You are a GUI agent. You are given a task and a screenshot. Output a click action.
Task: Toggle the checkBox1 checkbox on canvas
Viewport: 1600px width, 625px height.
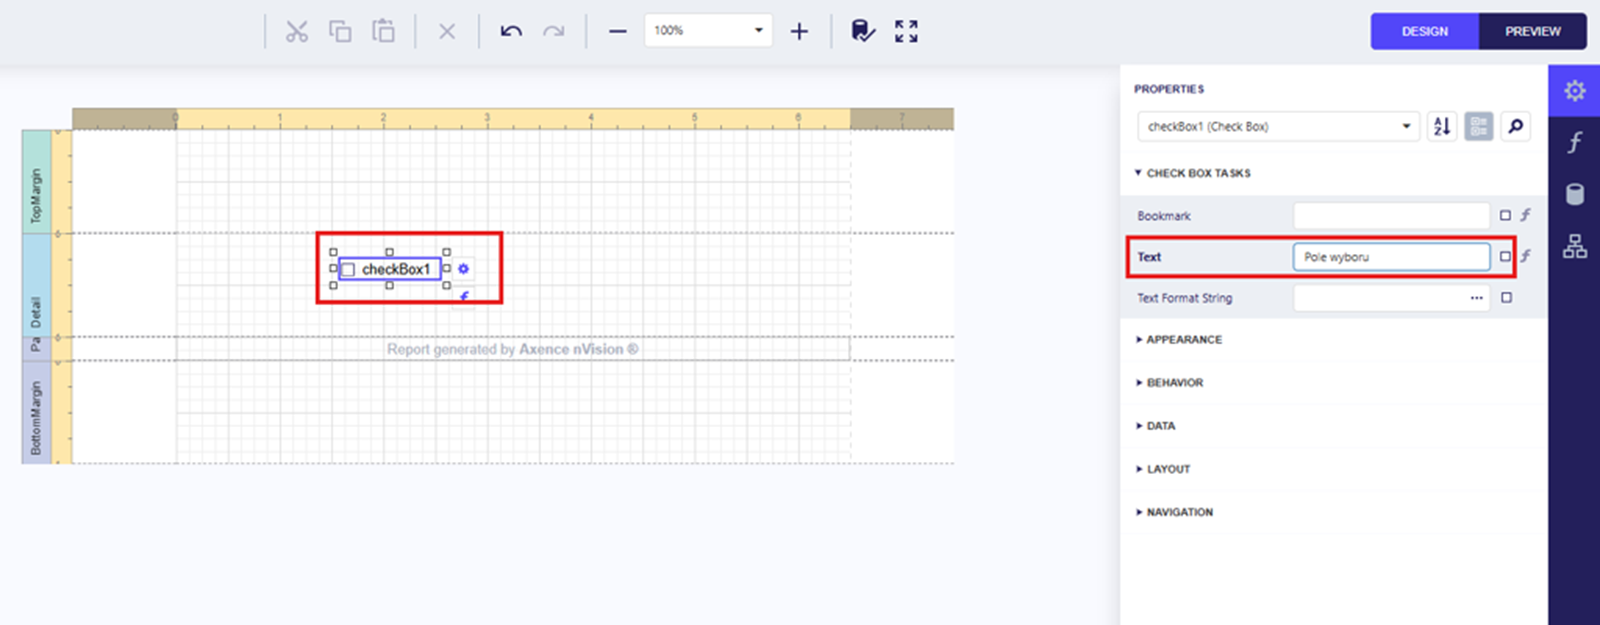(349, 270)
